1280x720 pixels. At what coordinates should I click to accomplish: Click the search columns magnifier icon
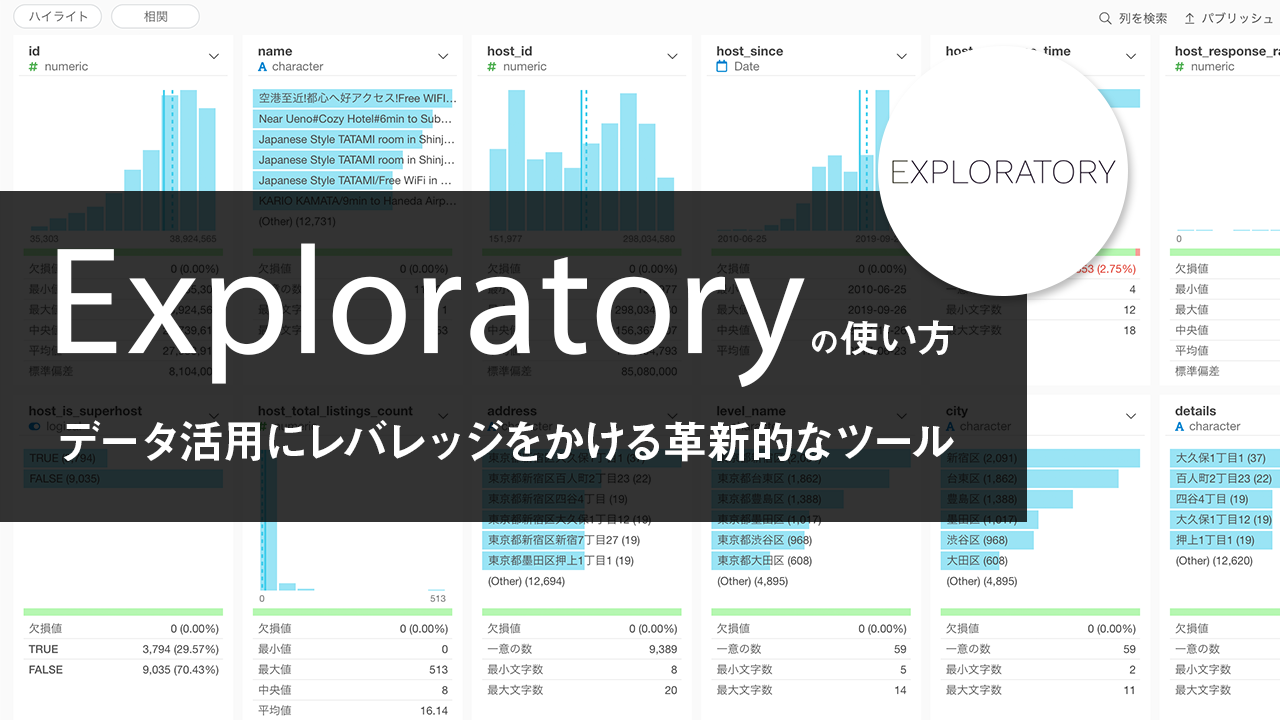1105,18
